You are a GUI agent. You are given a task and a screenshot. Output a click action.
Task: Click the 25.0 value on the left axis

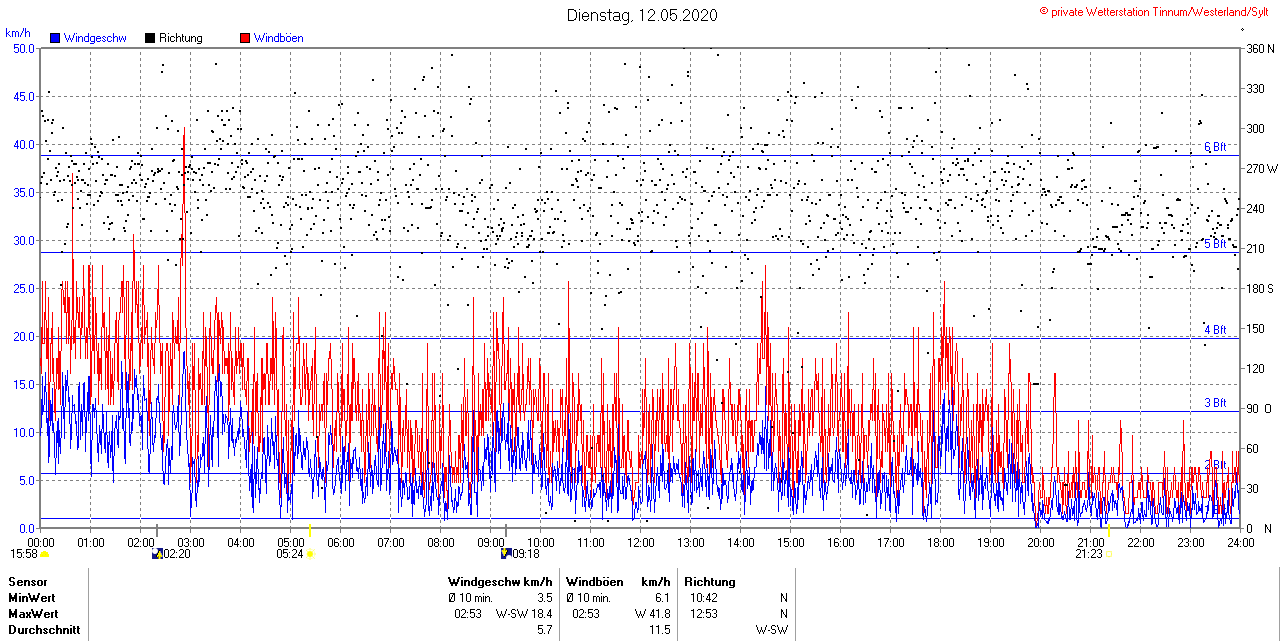[x=24, y=288]
